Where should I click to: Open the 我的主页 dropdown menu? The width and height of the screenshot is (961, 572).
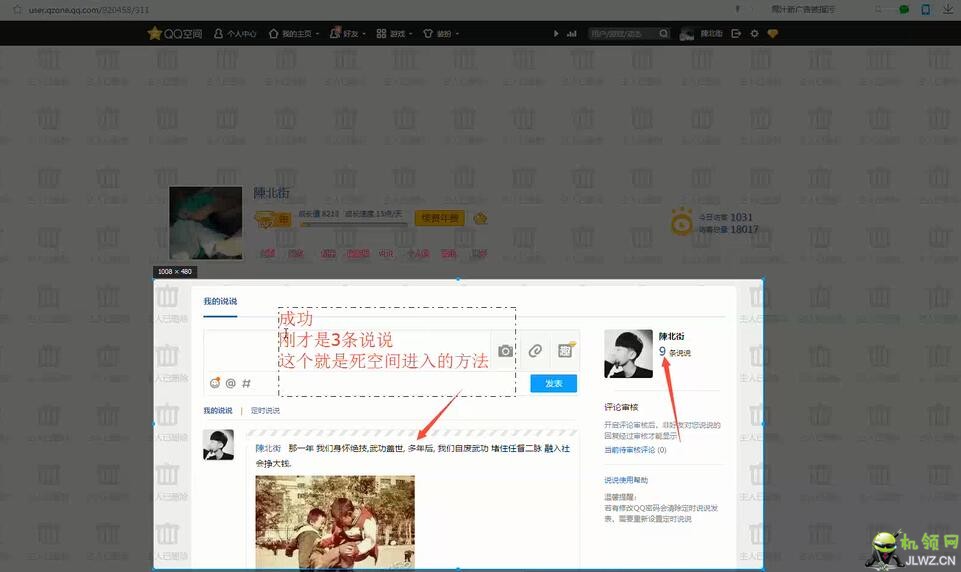click(294, 34)
